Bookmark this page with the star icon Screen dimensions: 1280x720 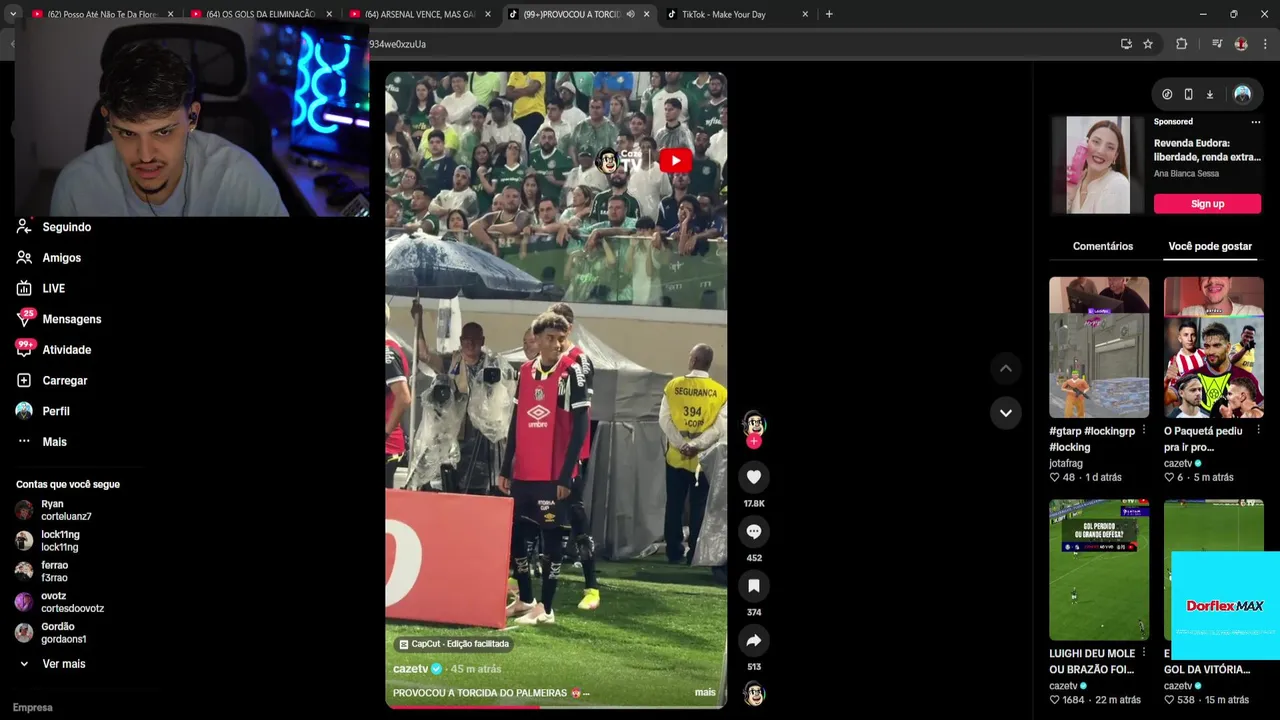coord(1148,44)
